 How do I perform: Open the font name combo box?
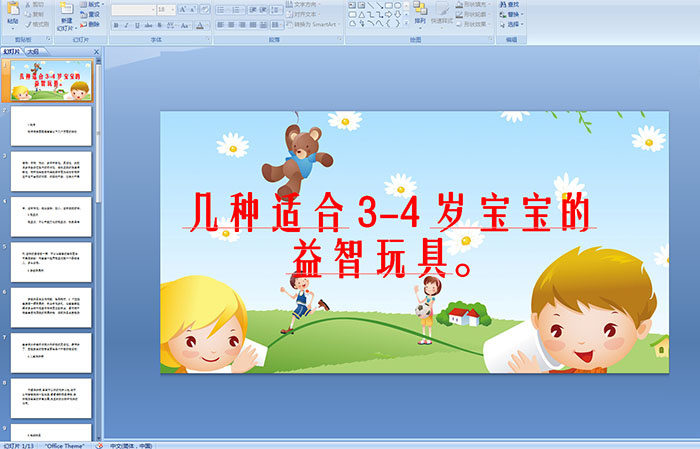pyautogui.click(x=133, y=9)
